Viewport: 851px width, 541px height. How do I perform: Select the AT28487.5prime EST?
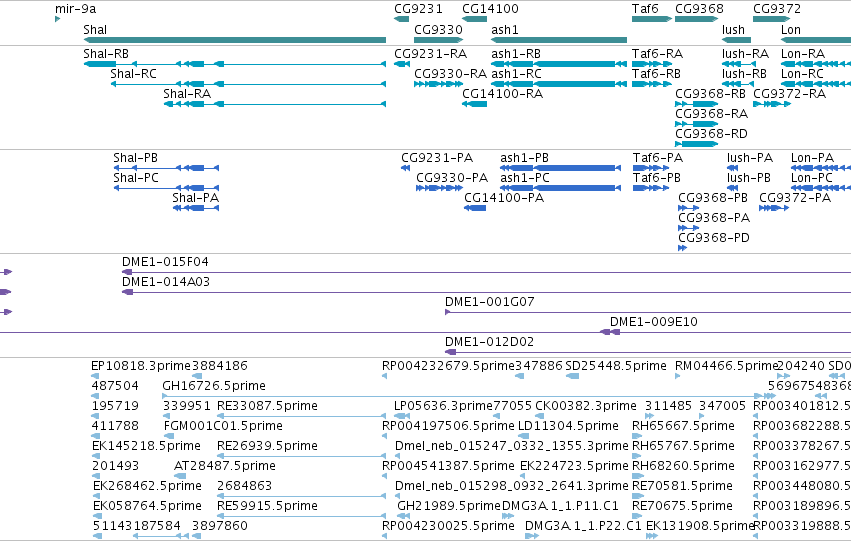[x=180, y=476]
